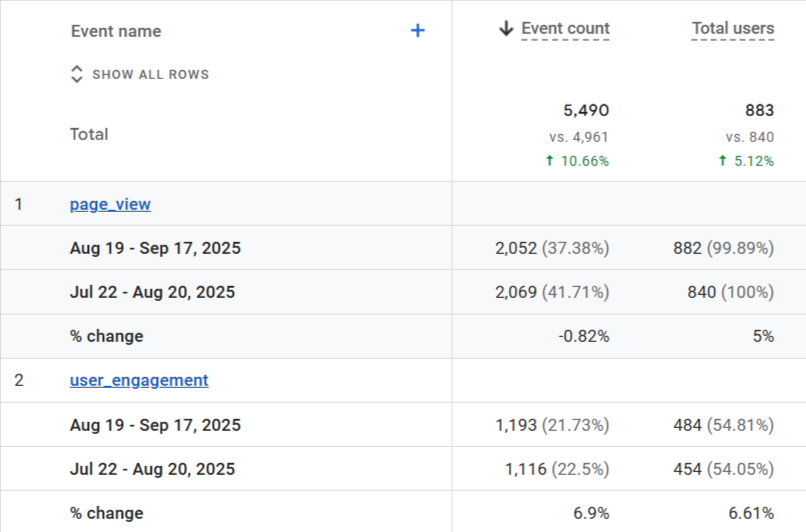Open the user_engagement event link

coord(139,380)
